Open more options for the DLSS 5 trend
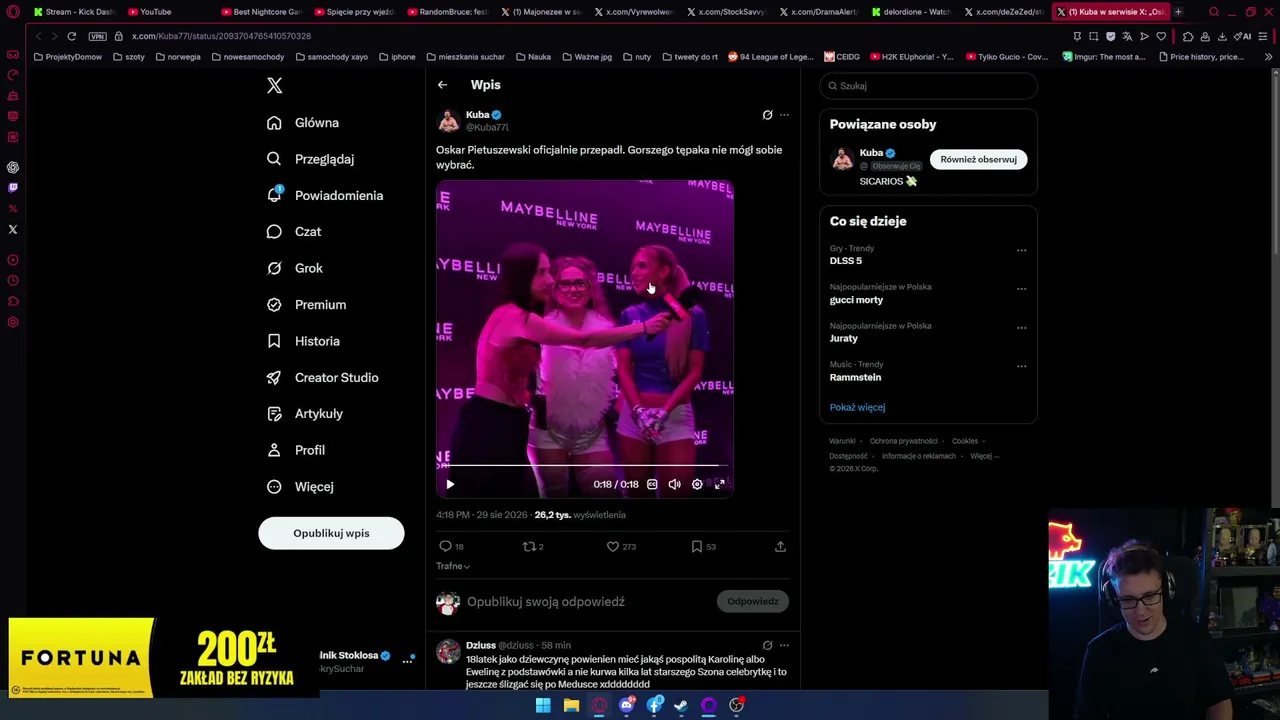This screenshot has height=720, width=1280. [1021, 250]
